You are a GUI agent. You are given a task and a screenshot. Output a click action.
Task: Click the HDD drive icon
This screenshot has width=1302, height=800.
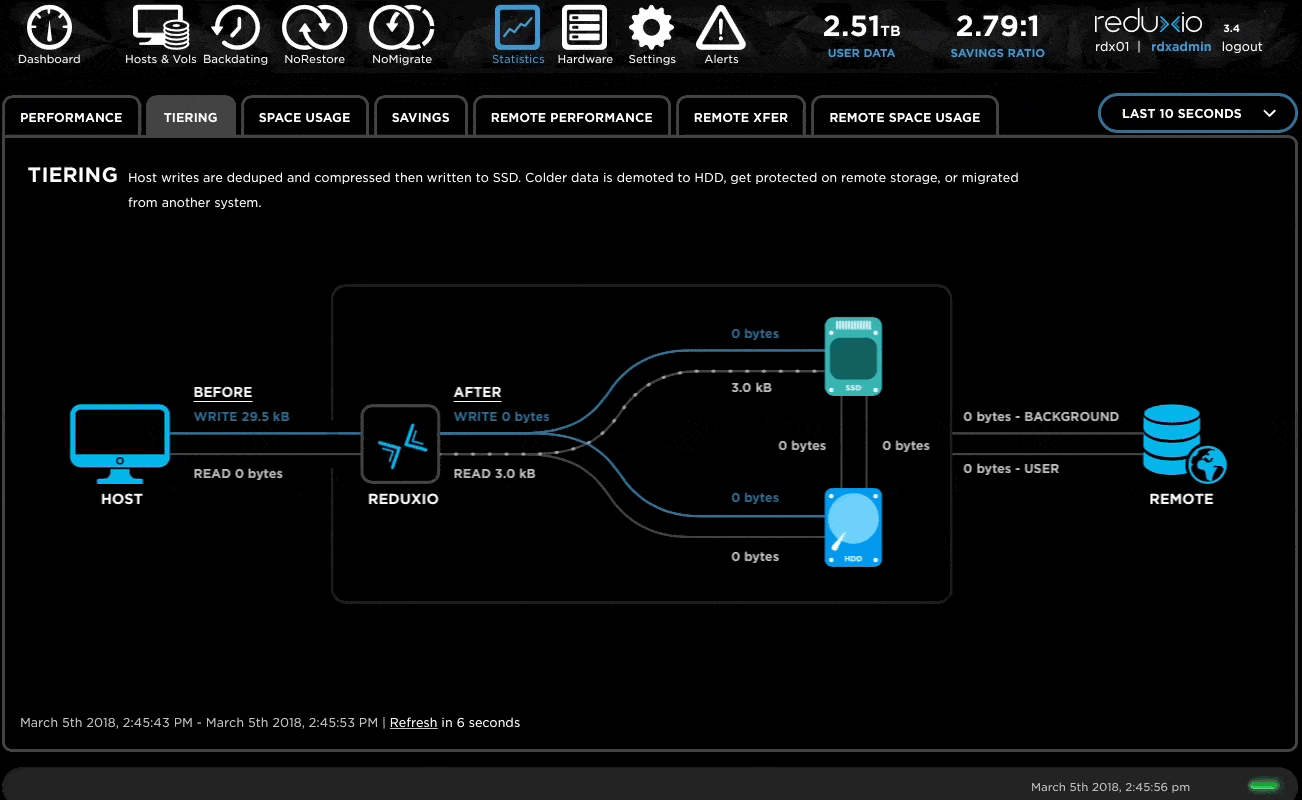click(853, 528)
